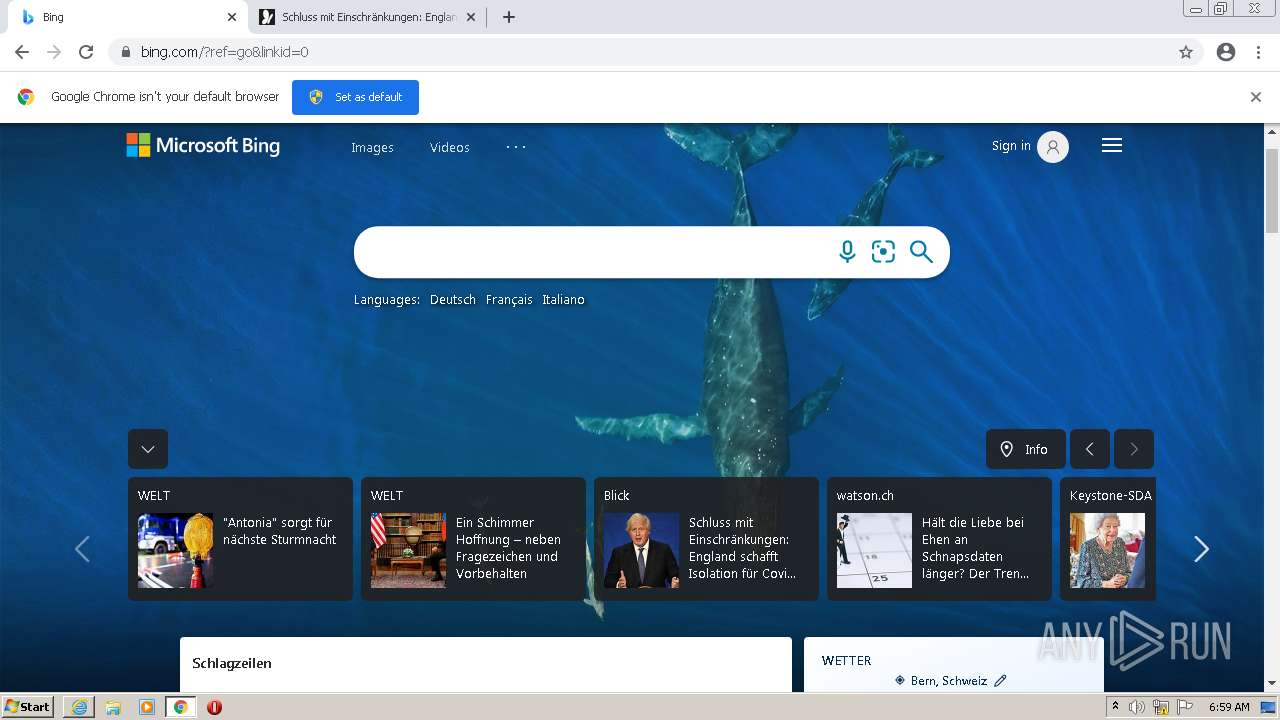The image size is (1280, 720).
Task: Show next background image
Action: pos(1134,449)
